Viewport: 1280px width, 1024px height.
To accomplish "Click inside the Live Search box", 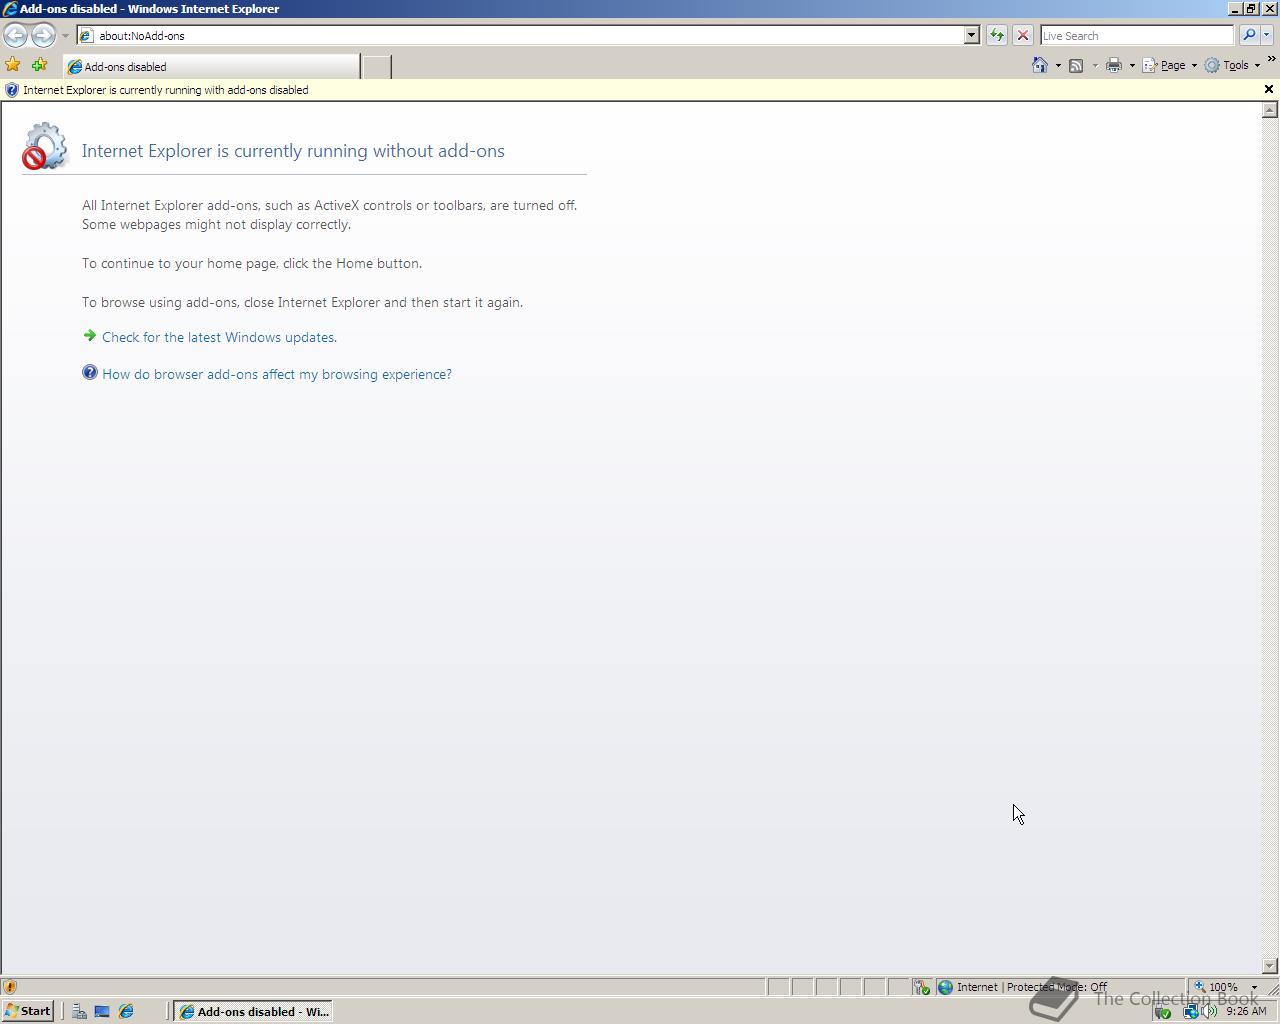I will [1137, 36].
